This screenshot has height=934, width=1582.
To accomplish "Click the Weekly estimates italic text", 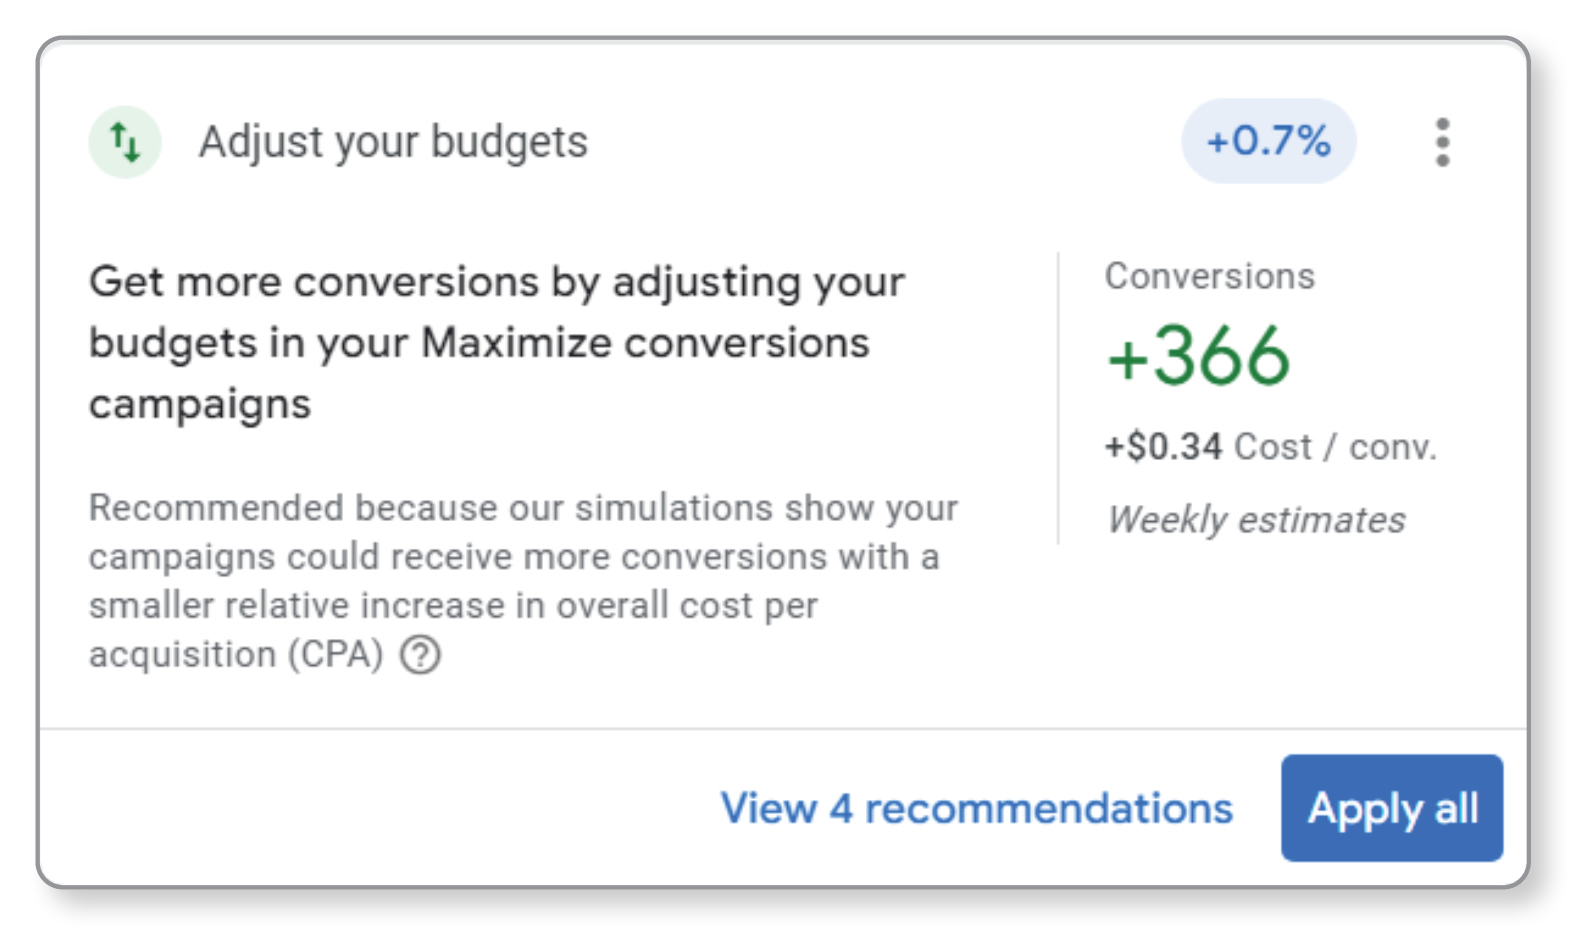I will (x=1256, y=520).
